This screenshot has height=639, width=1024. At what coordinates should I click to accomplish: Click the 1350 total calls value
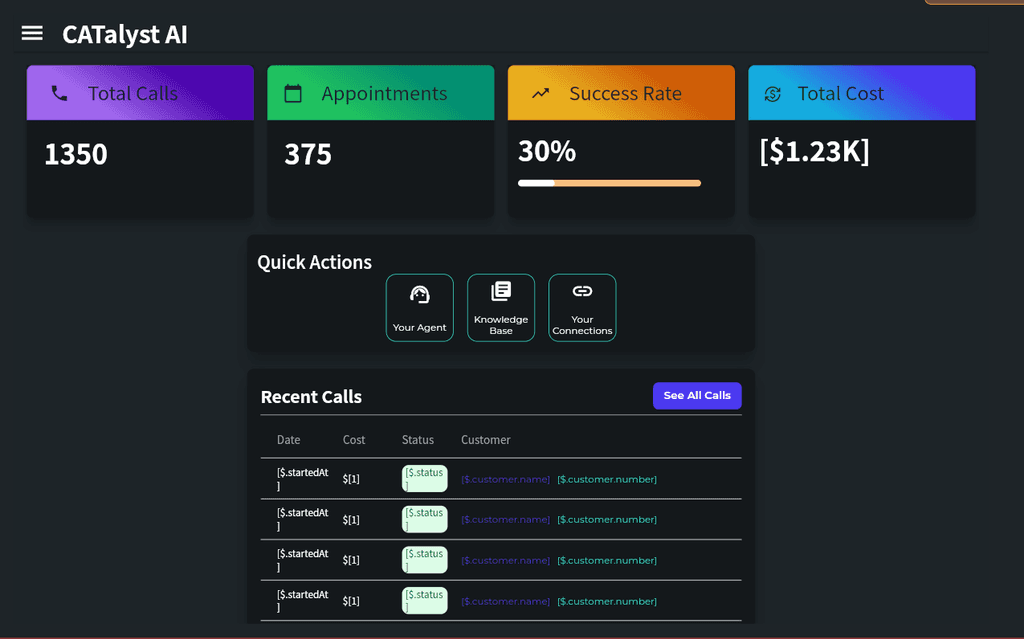pos(76,154)
